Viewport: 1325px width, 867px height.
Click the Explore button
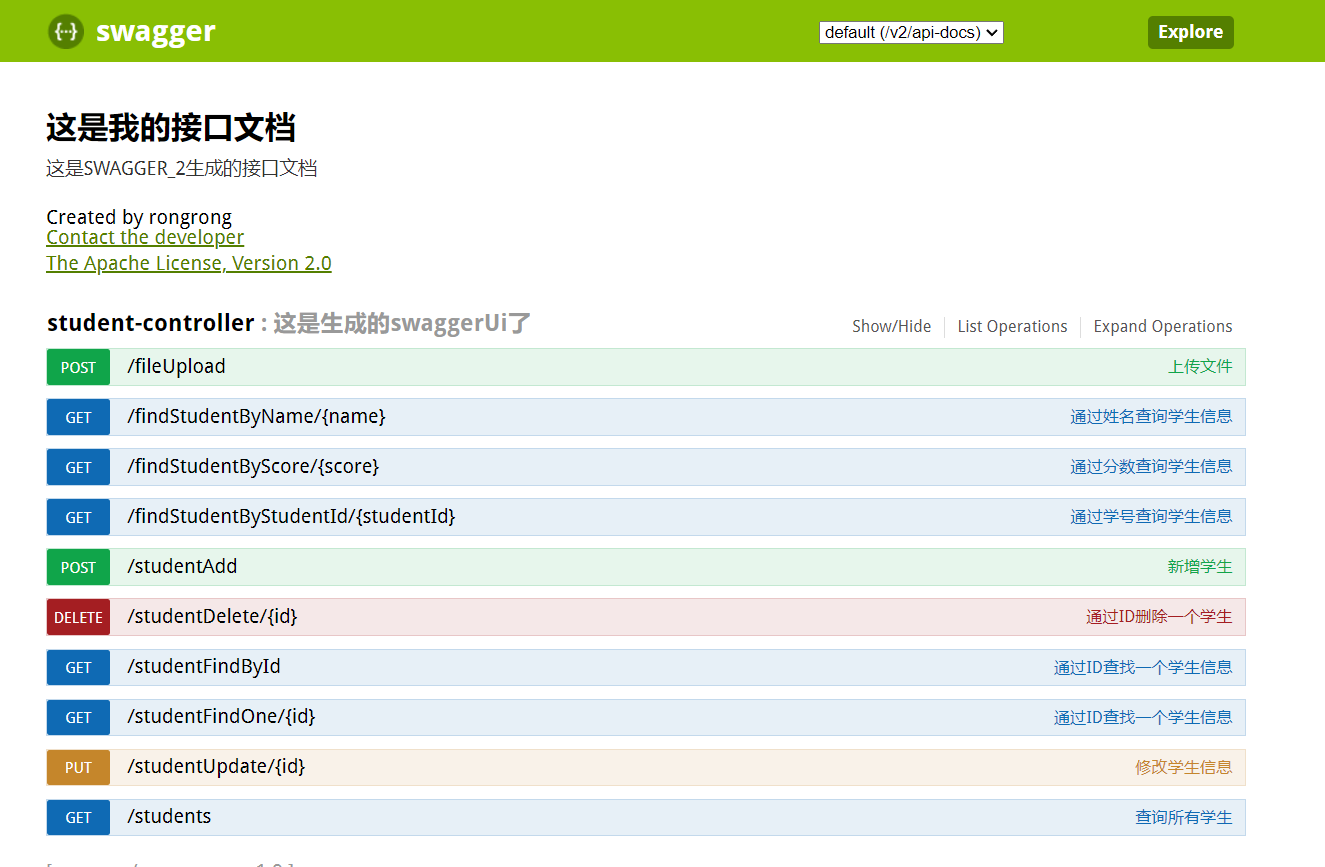pos(1190,32)
